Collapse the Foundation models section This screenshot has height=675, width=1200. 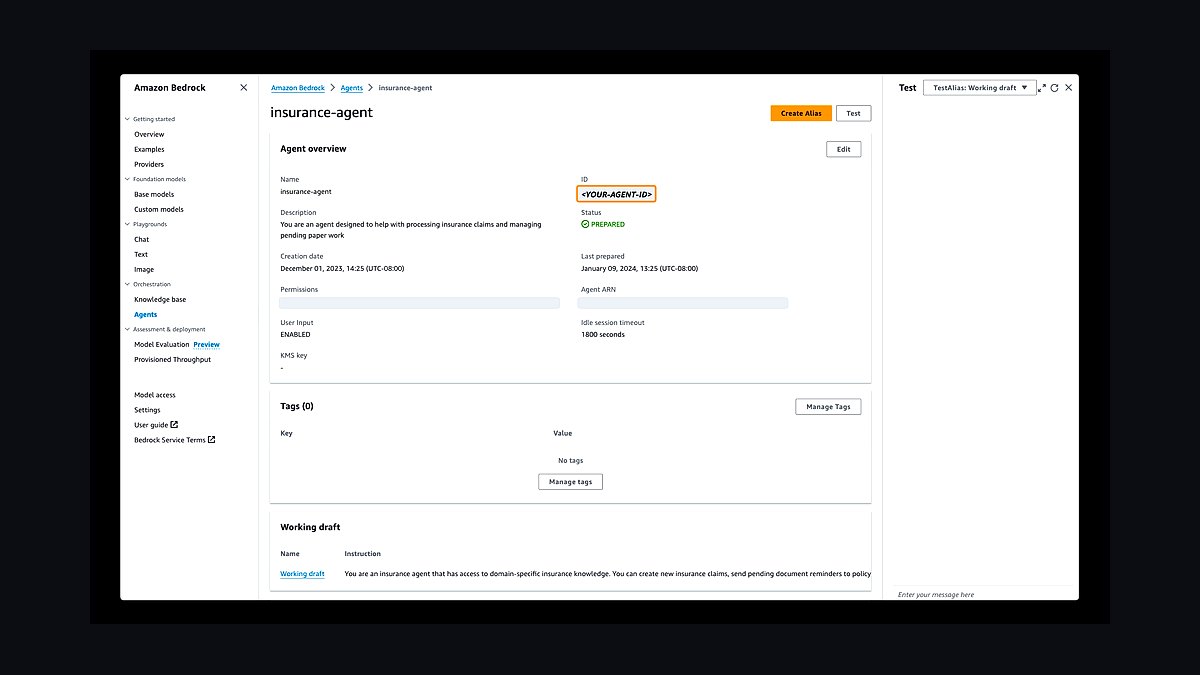[127, 179]
